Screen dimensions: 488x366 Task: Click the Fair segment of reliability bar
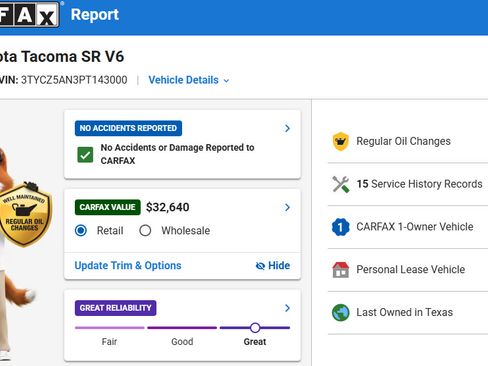click(110, 328)
